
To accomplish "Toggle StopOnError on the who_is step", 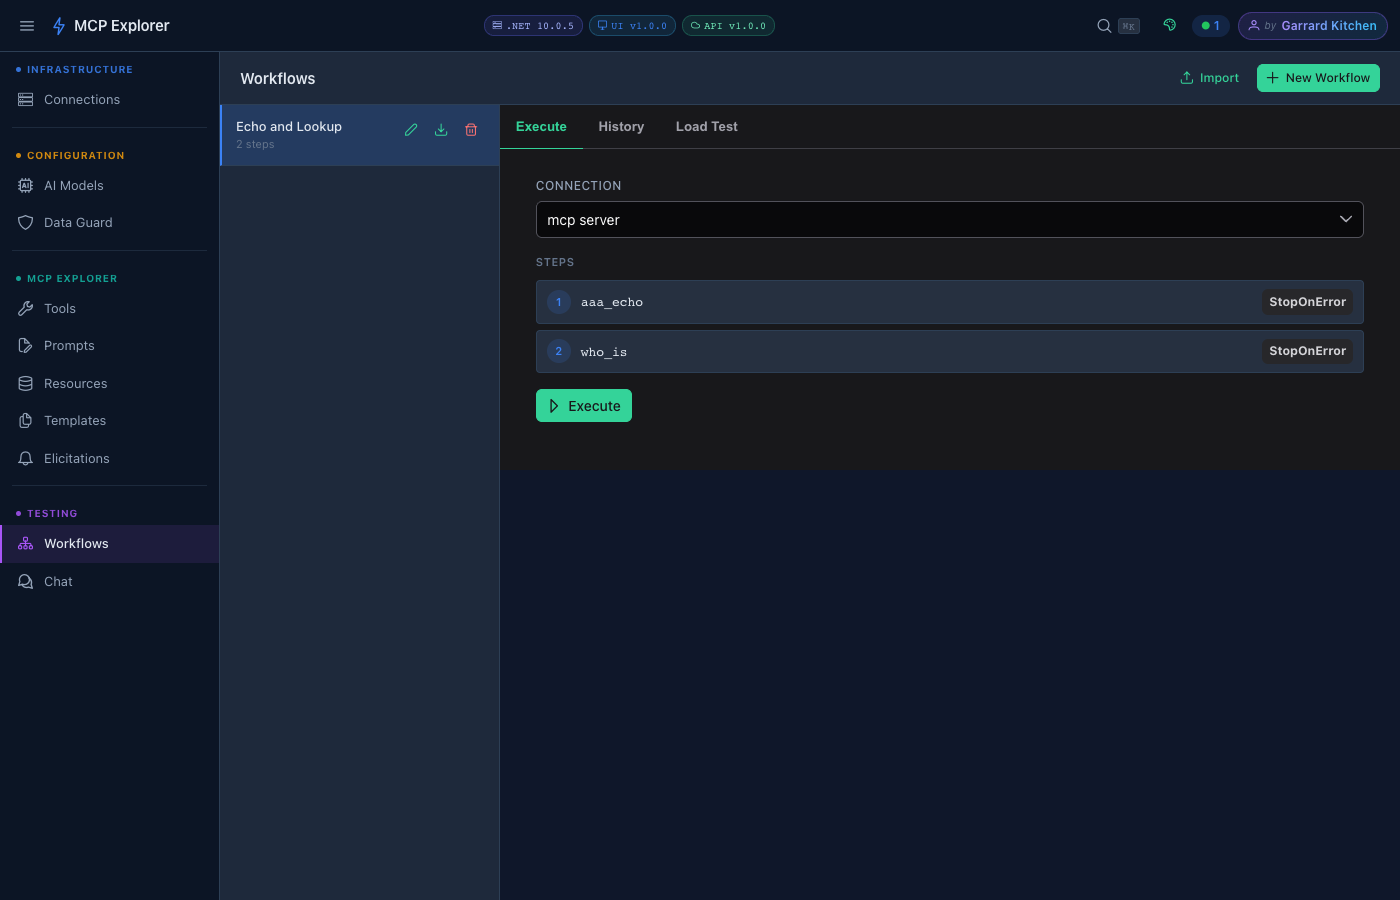I will 1307,350.
